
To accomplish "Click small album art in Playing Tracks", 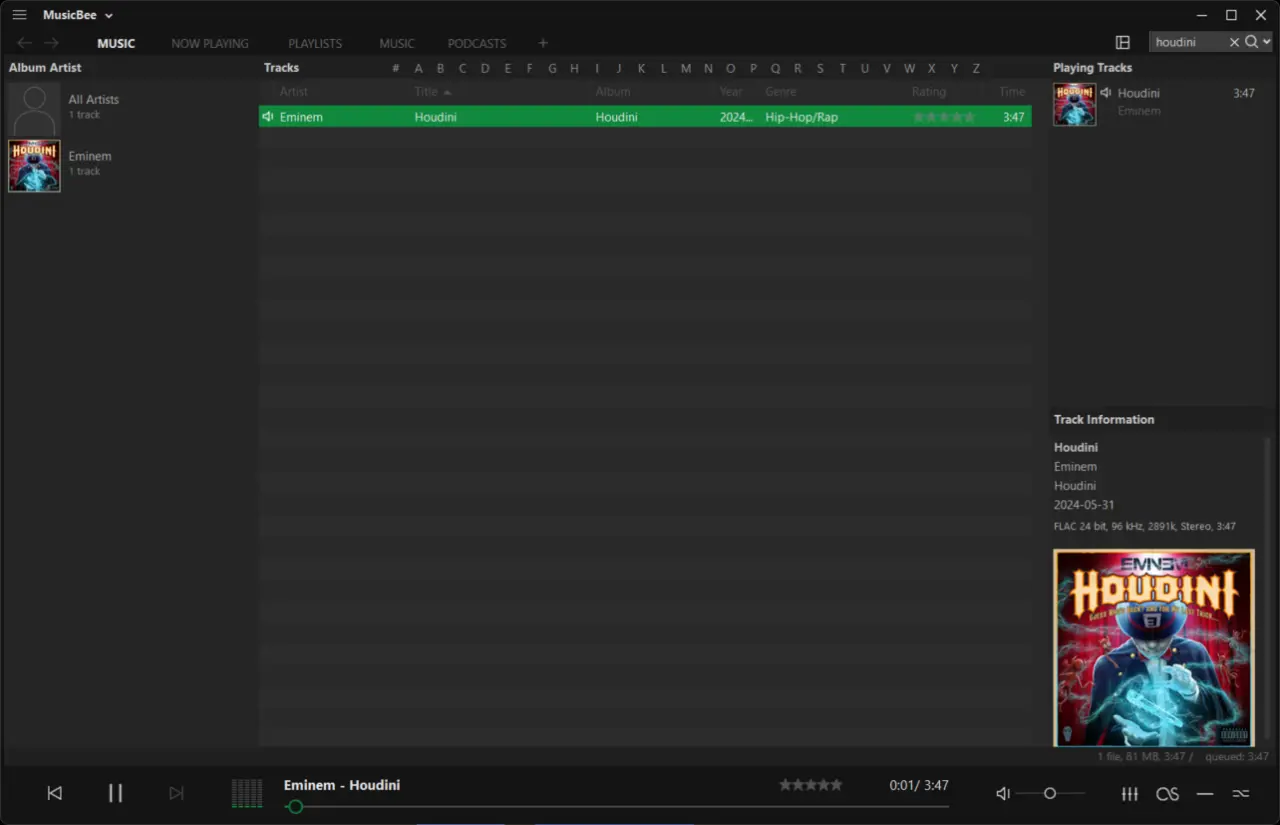I will tap(1074, 104).
